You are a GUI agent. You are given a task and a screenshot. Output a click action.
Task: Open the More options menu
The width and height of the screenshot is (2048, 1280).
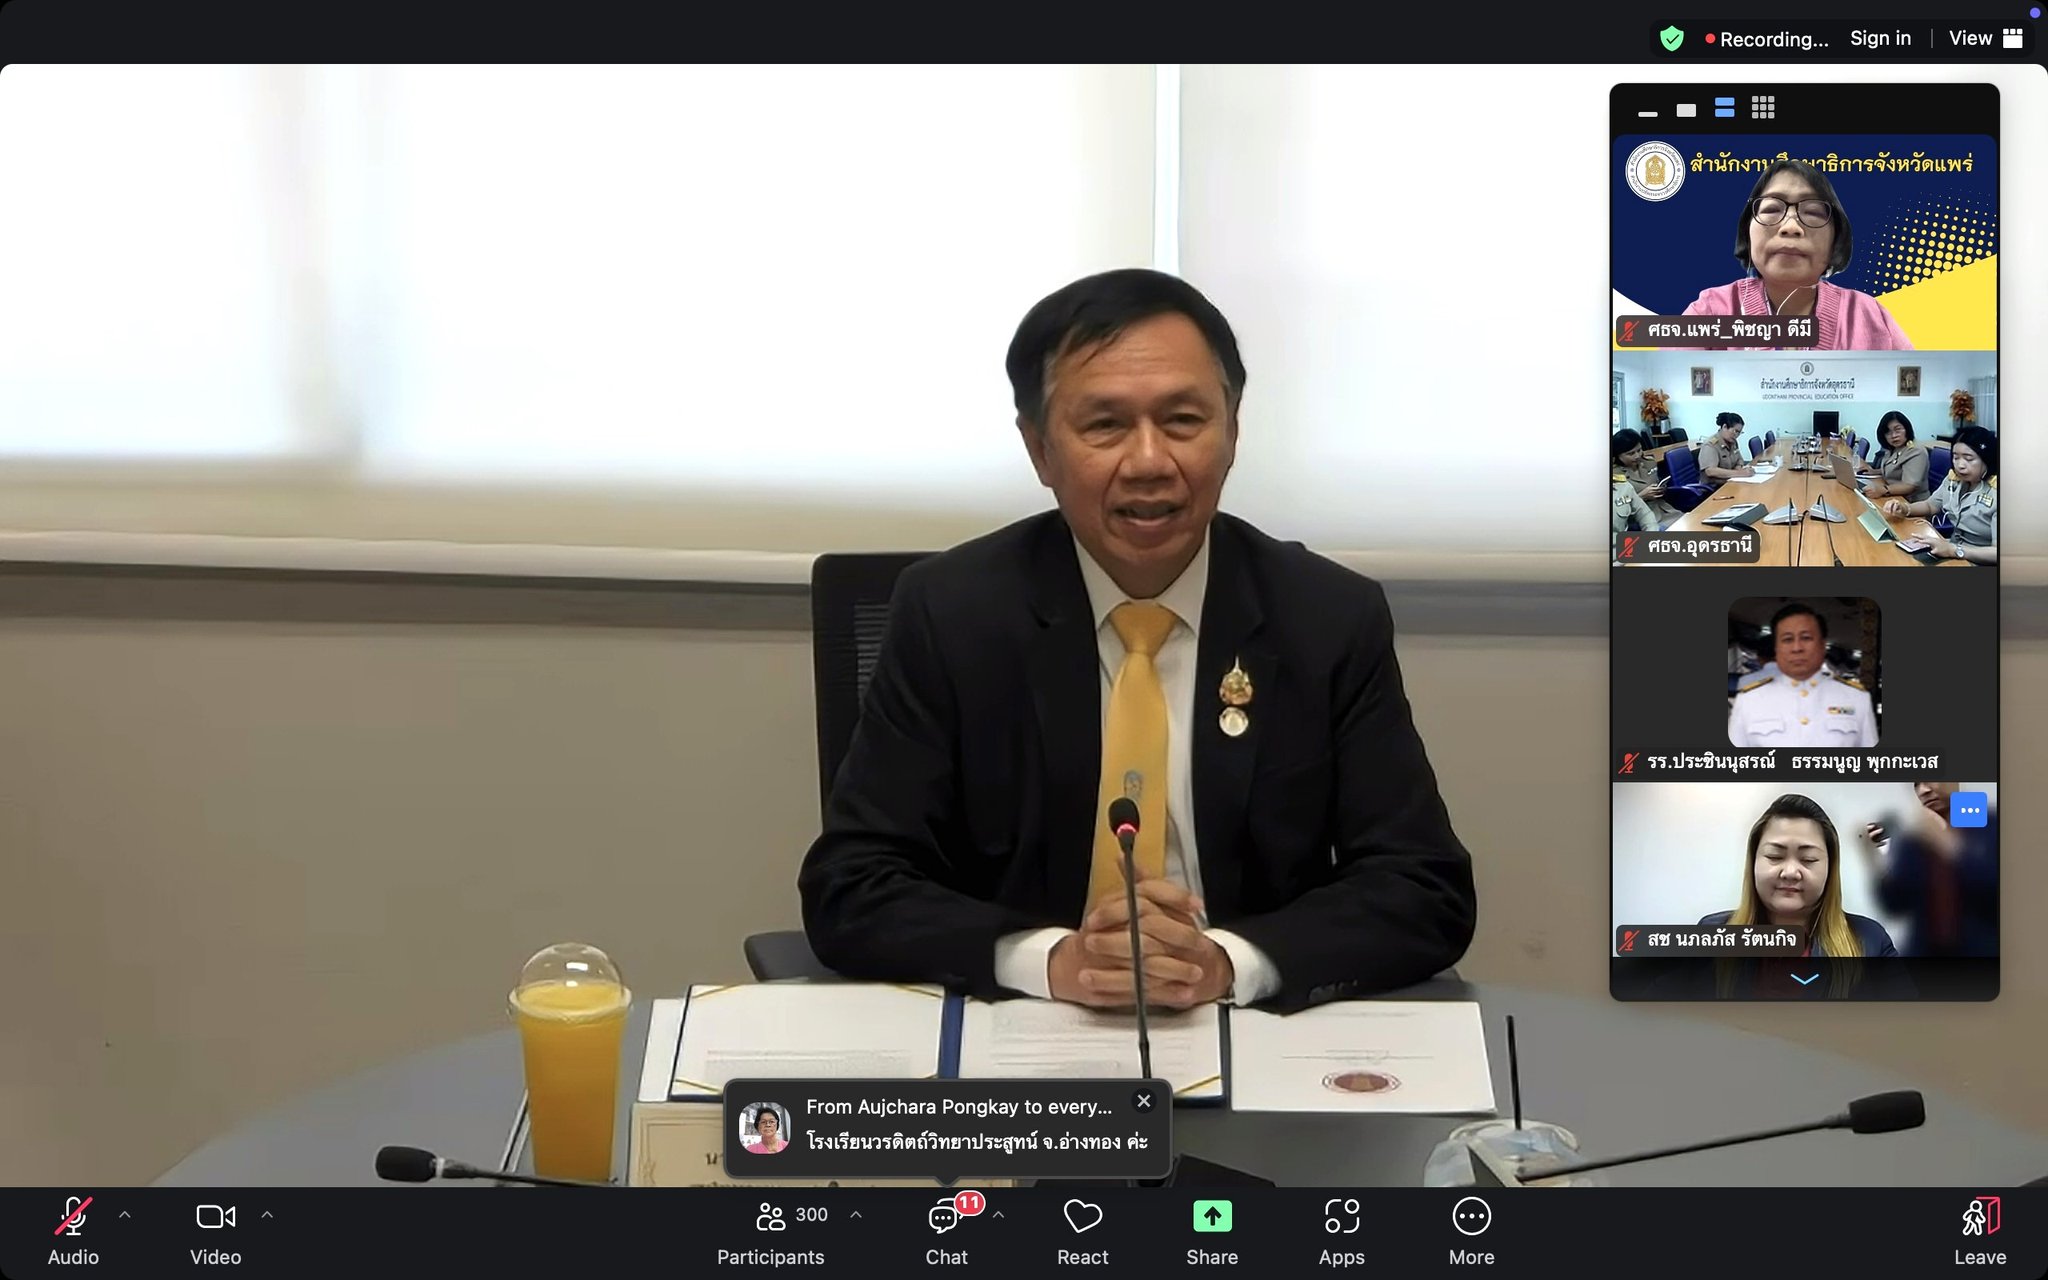tap(1471, 1217)
